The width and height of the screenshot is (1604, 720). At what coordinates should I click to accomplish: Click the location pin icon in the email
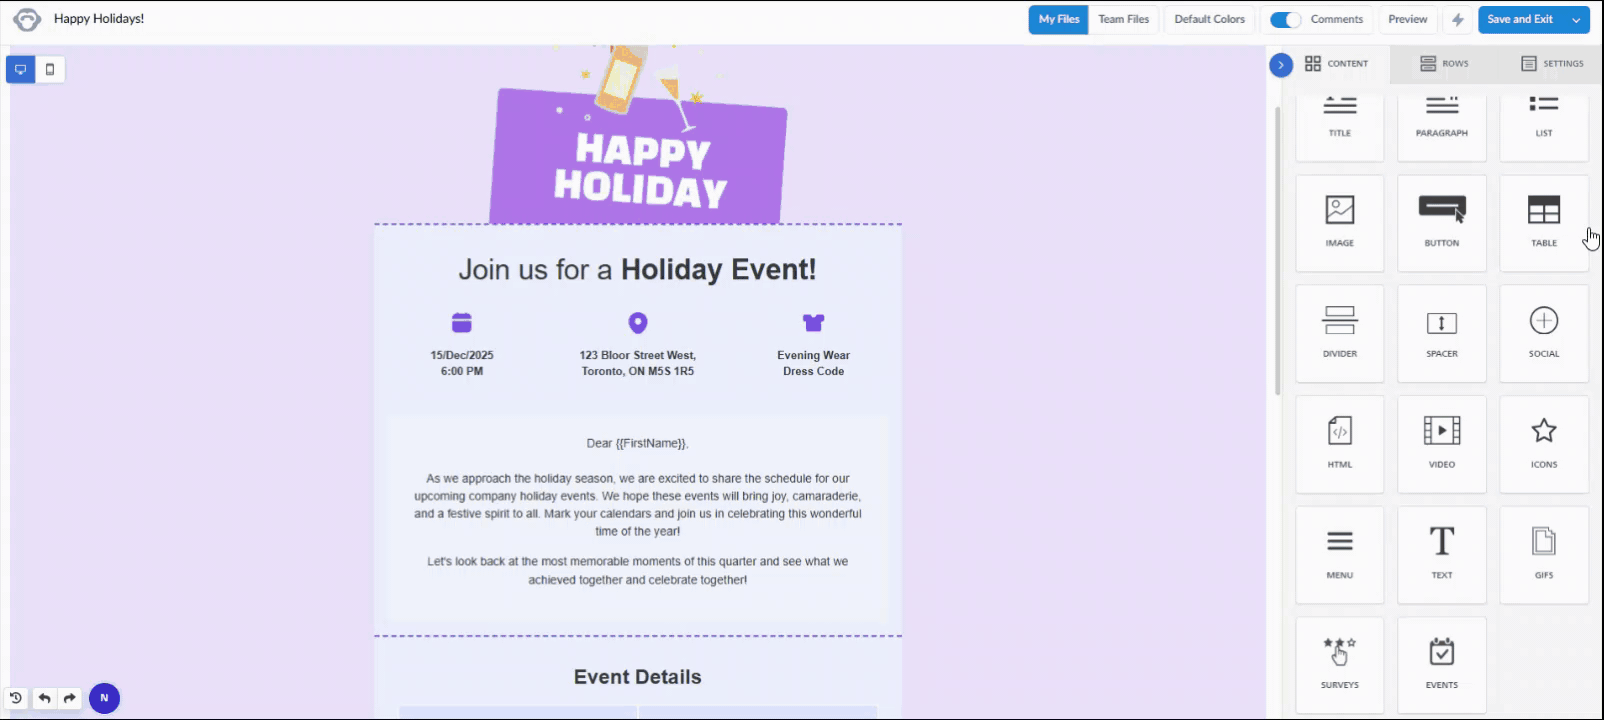637,322
